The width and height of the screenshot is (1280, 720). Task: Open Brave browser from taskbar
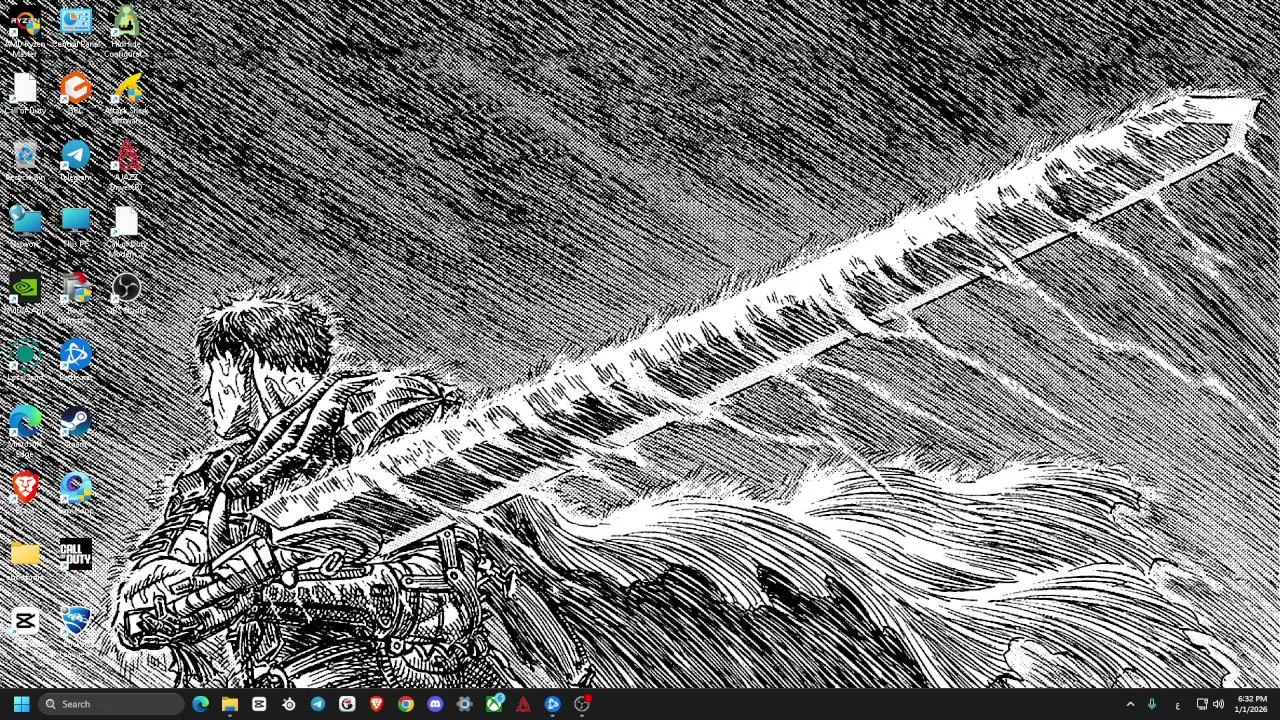[x=377, y=704]
